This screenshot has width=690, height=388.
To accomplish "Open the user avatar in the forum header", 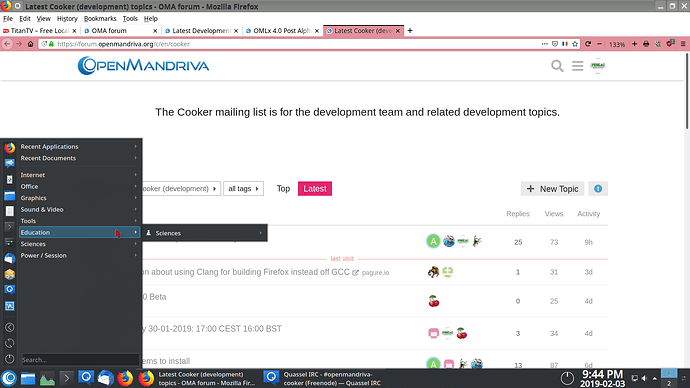I will click(x=598, y=66).
